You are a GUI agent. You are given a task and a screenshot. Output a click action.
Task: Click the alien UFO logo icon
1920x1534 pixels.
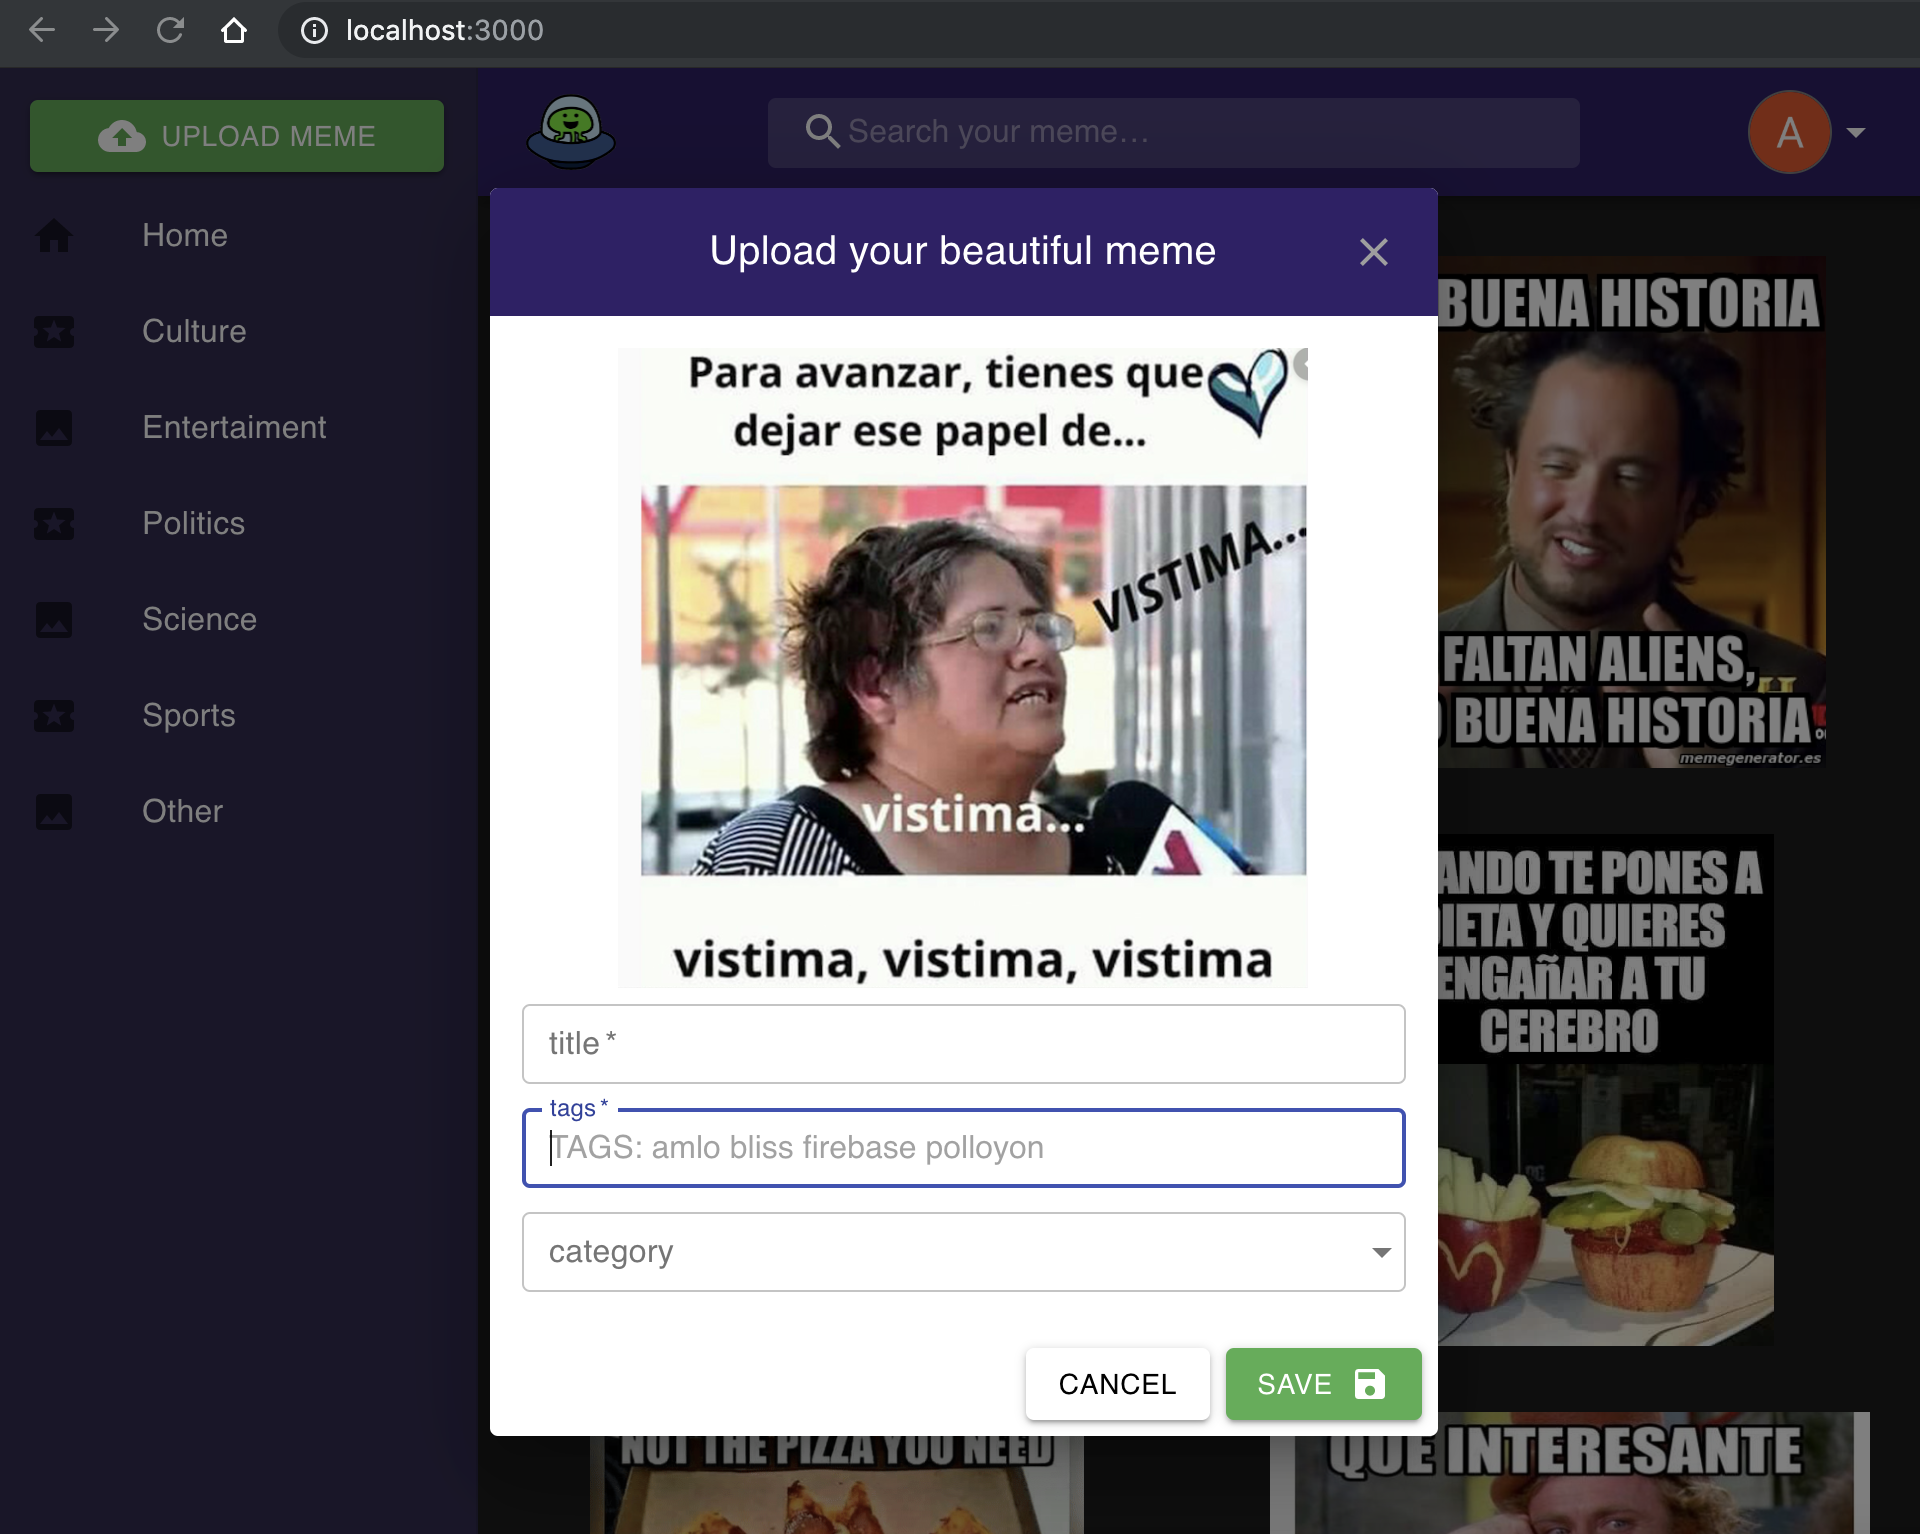[x=571, y=132]
